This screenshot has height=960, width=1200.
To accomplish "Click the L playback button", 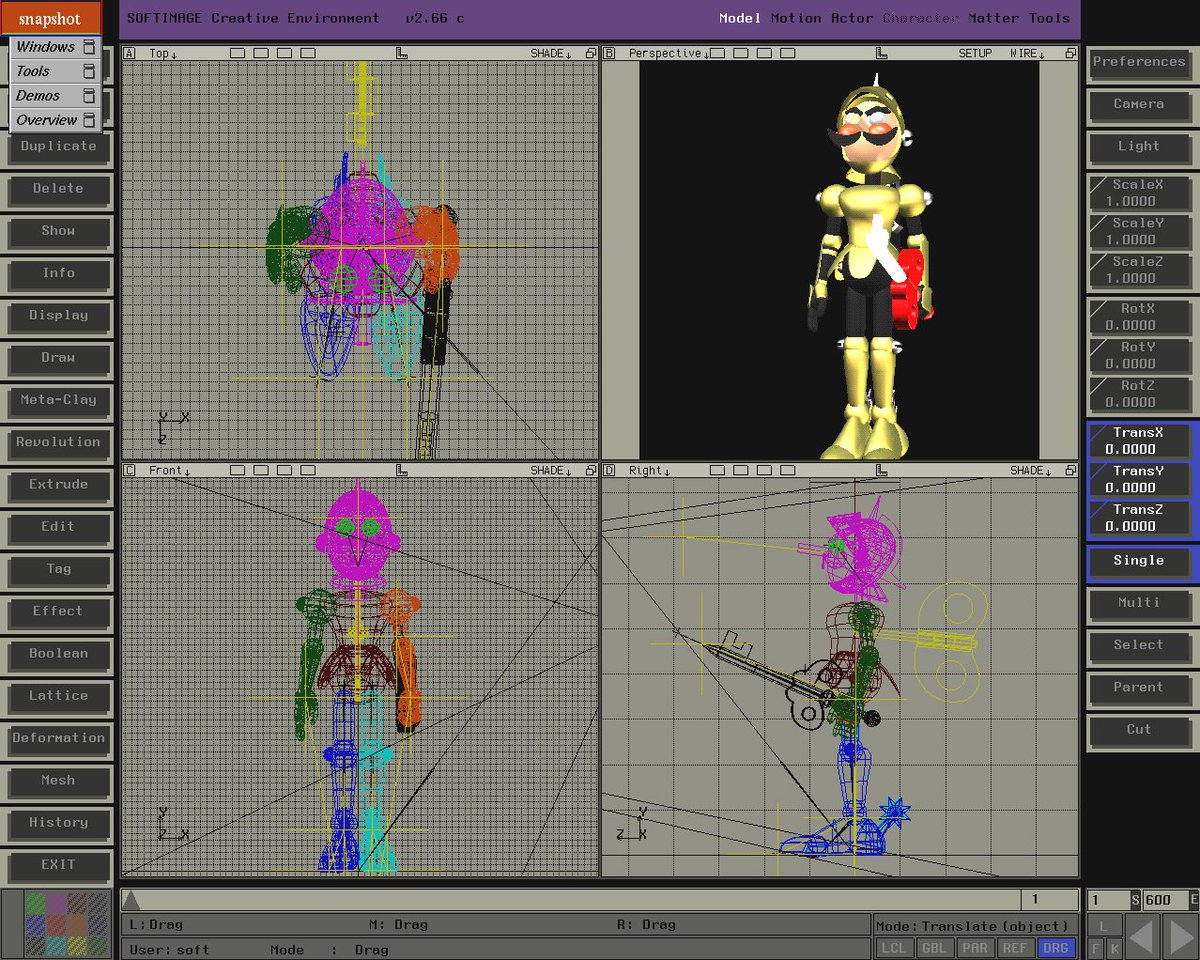I will coord(1104,926).
